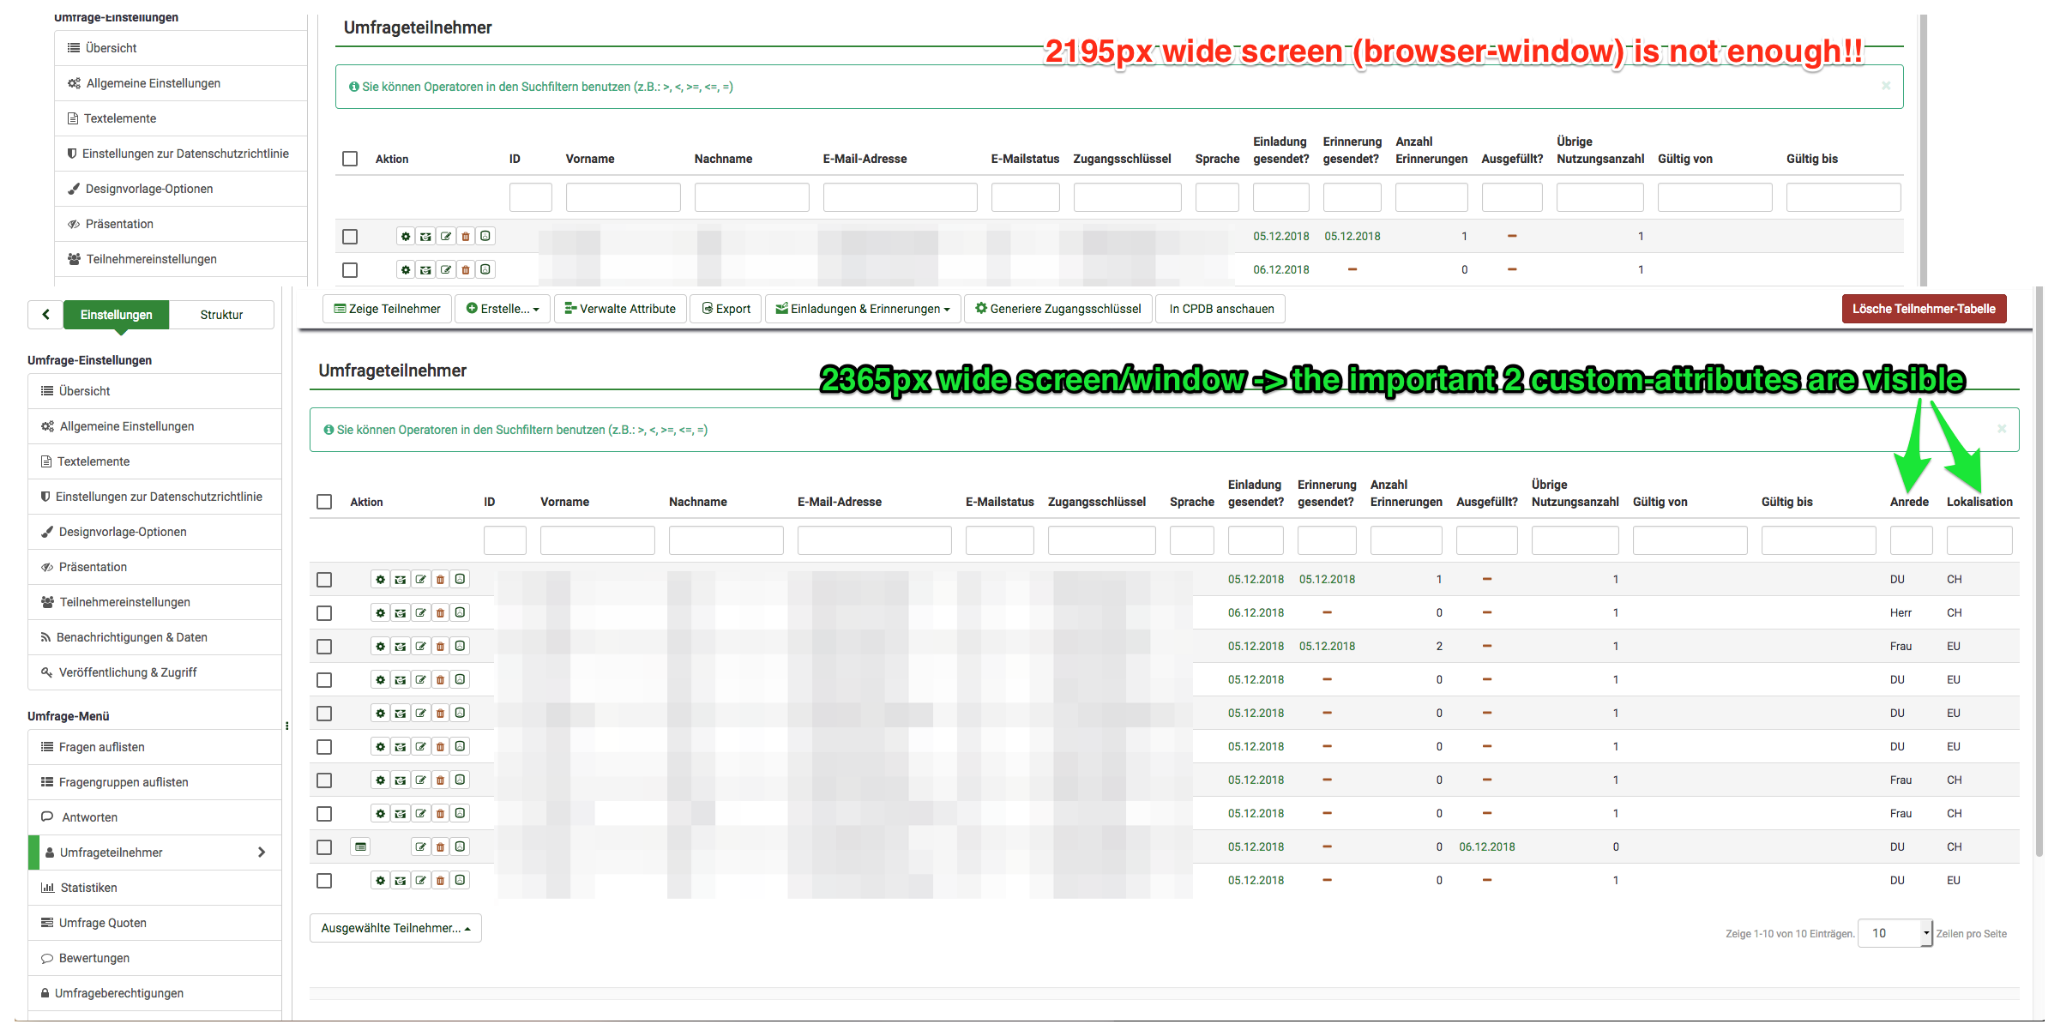Click envelope icon in lower row with 1 reminder

400,579
